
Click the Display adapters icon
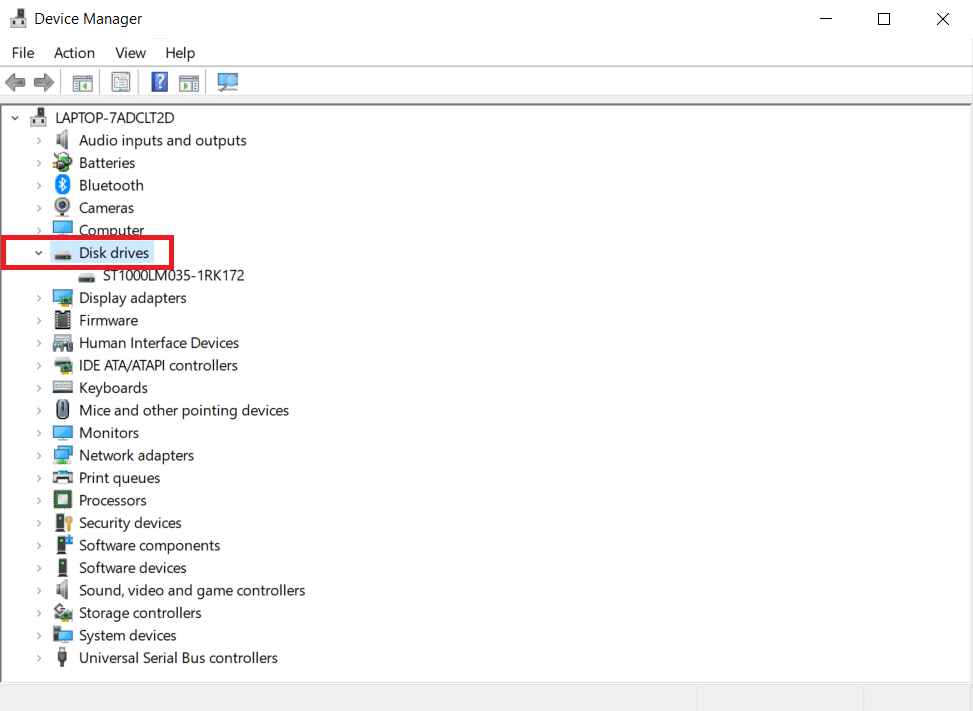pos(63,297)
